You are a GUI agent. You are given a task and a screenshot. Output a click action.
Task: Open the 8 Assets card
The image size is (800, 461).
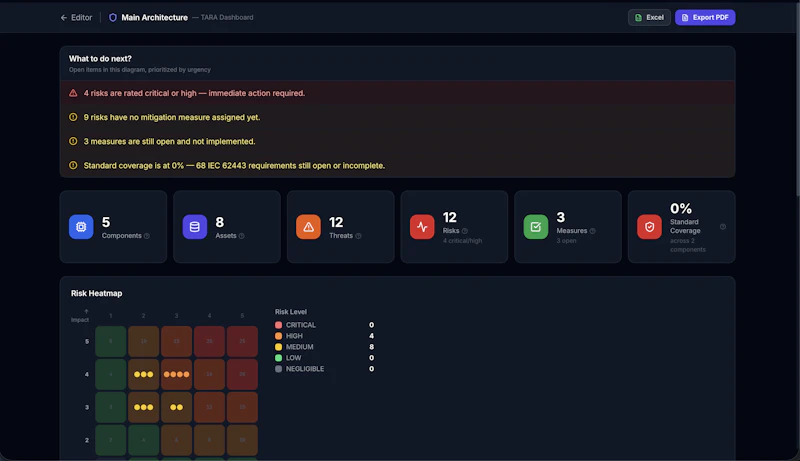[227, 227]
